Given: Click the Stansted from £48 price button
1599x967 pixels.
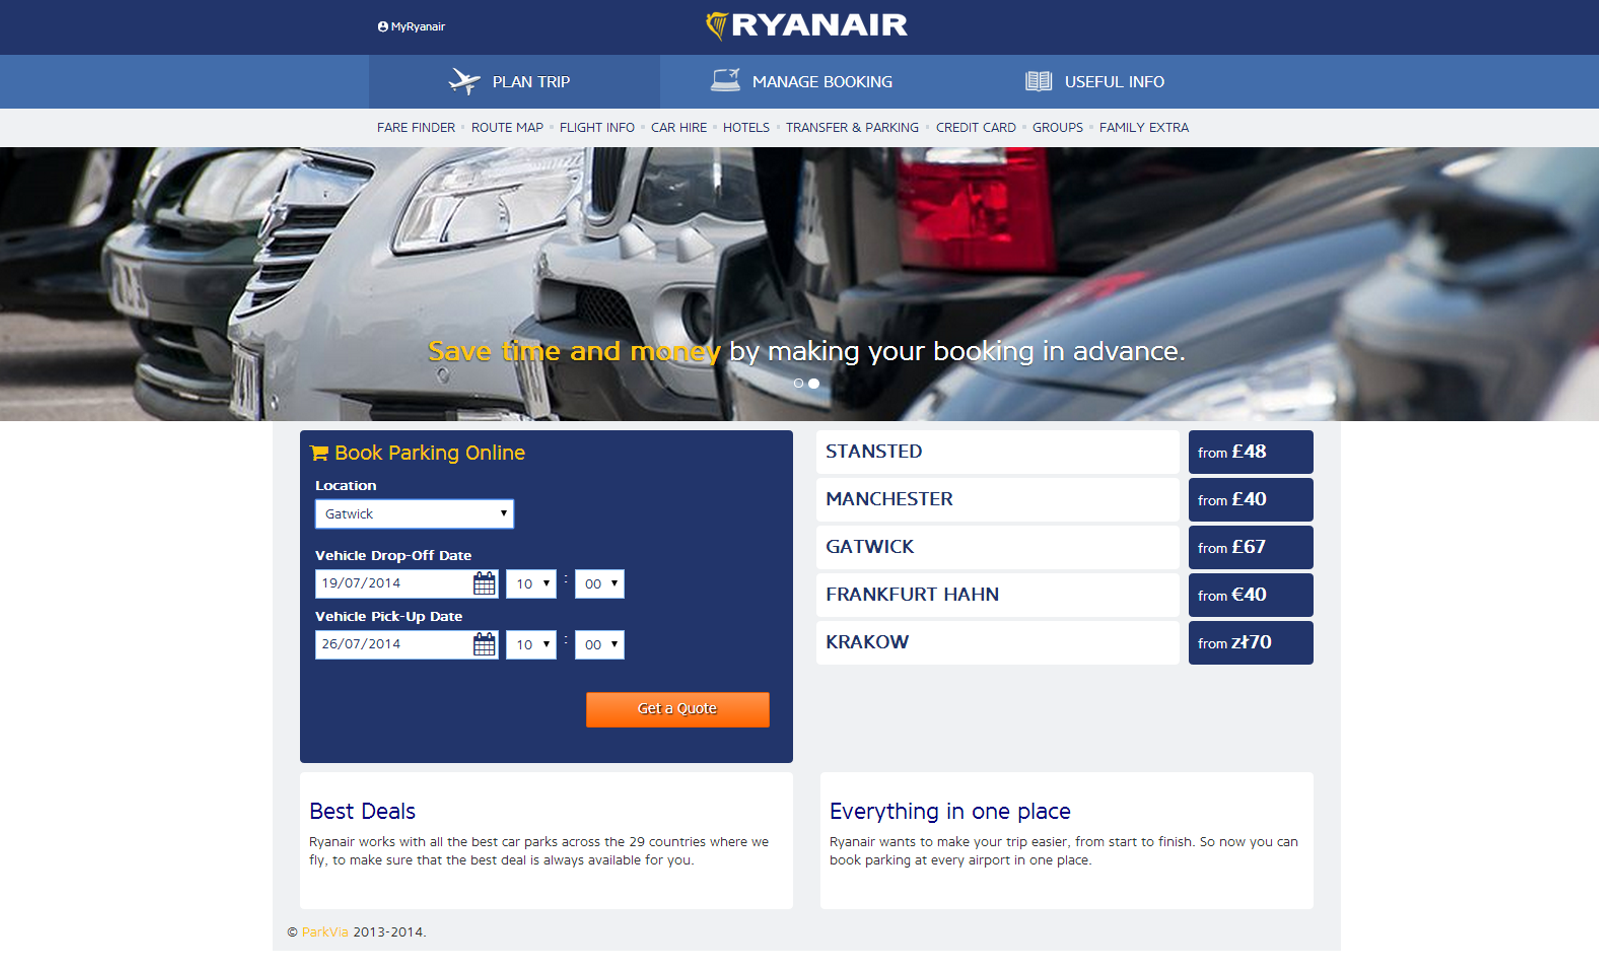Looking at the screenshot, I should [1250, 452].
